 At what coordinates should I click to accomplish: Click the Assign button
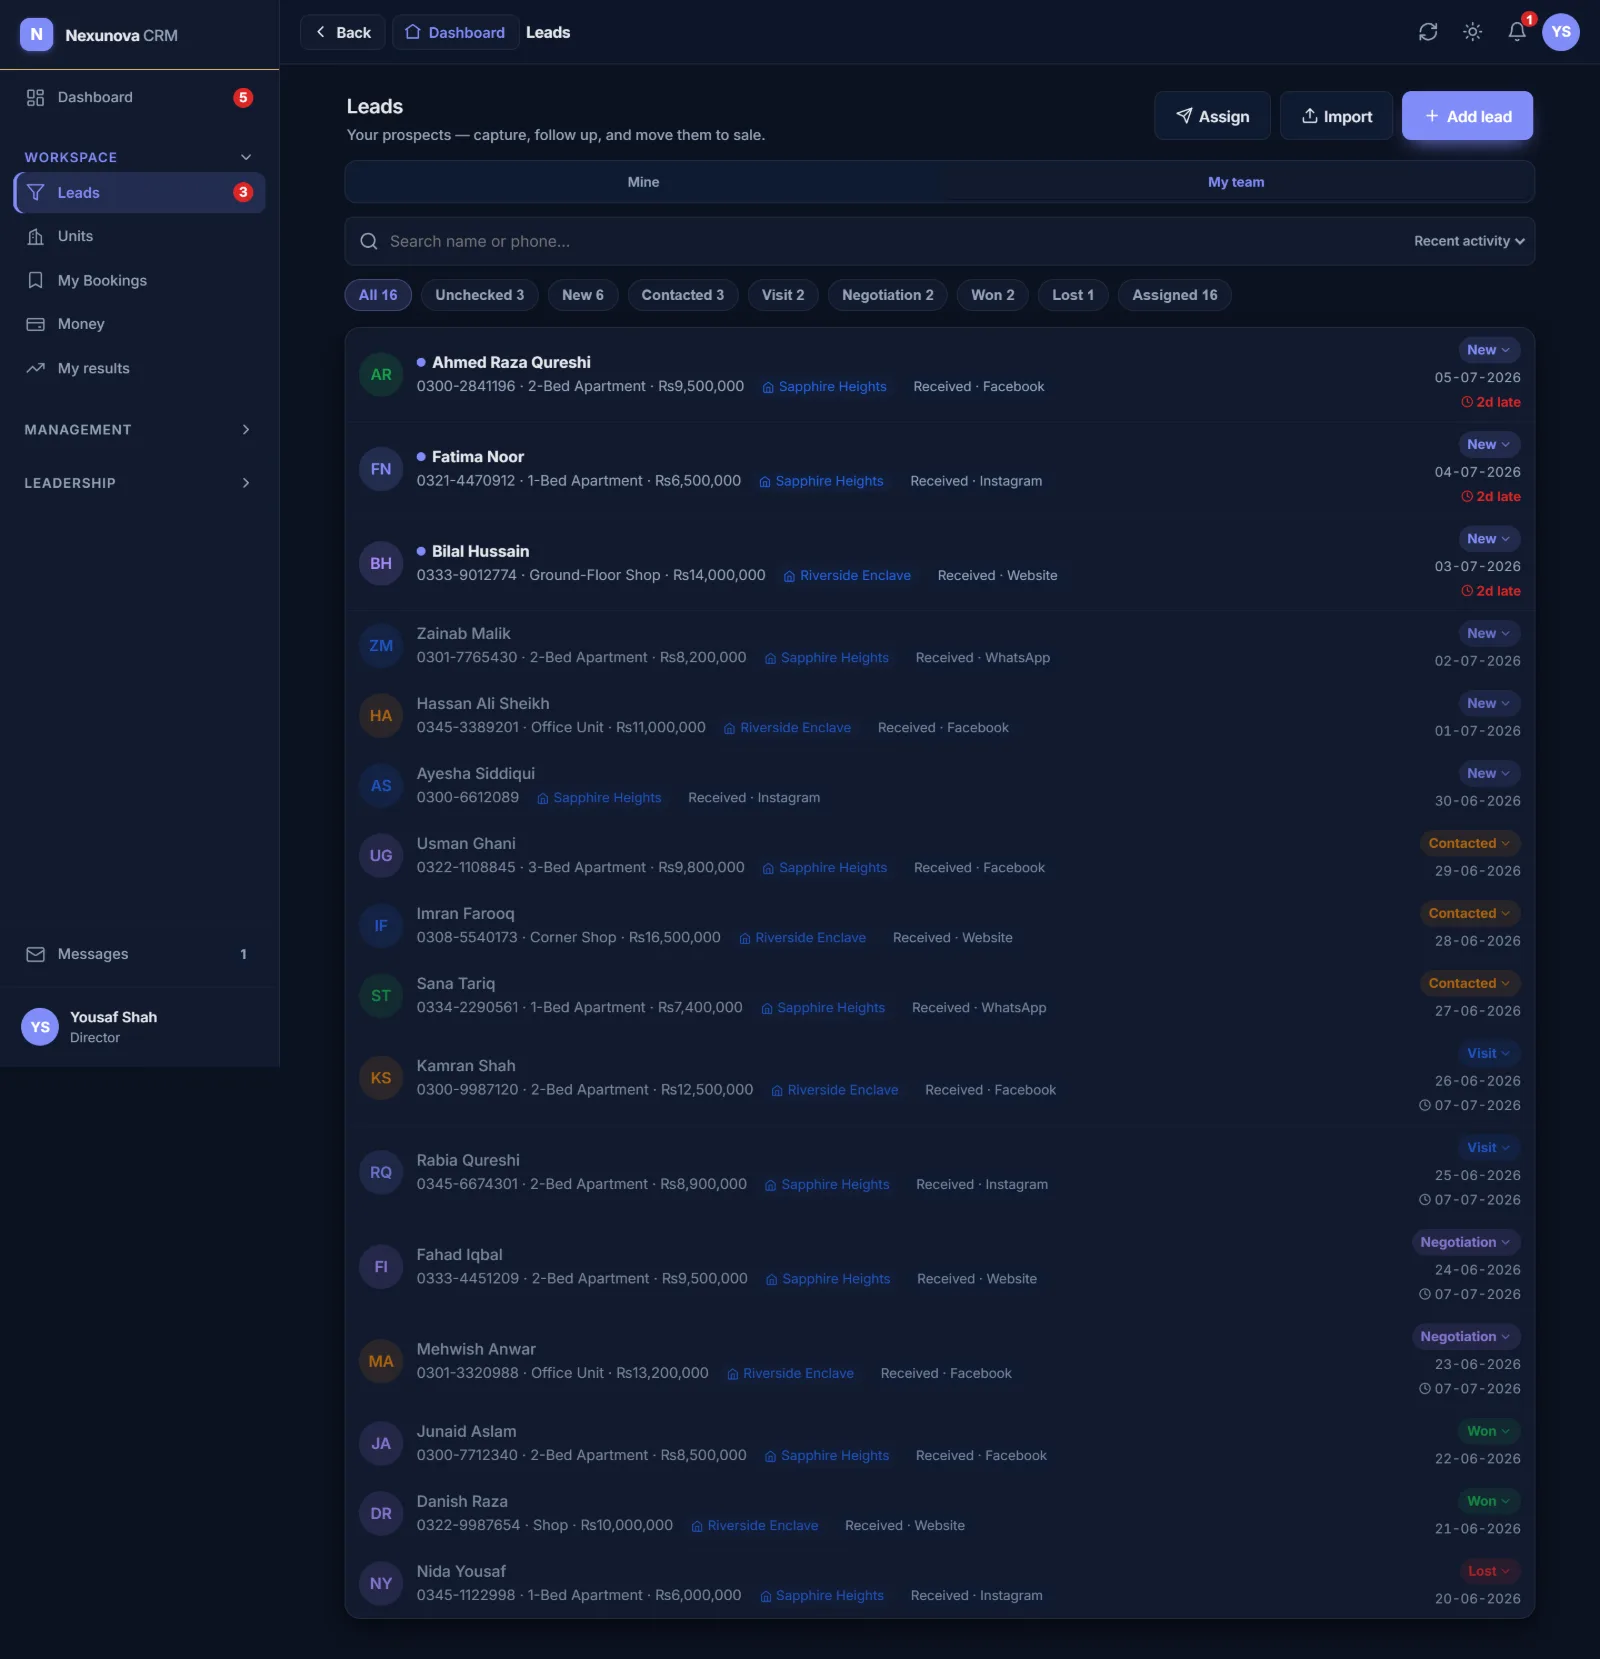tap(1212, 116)
